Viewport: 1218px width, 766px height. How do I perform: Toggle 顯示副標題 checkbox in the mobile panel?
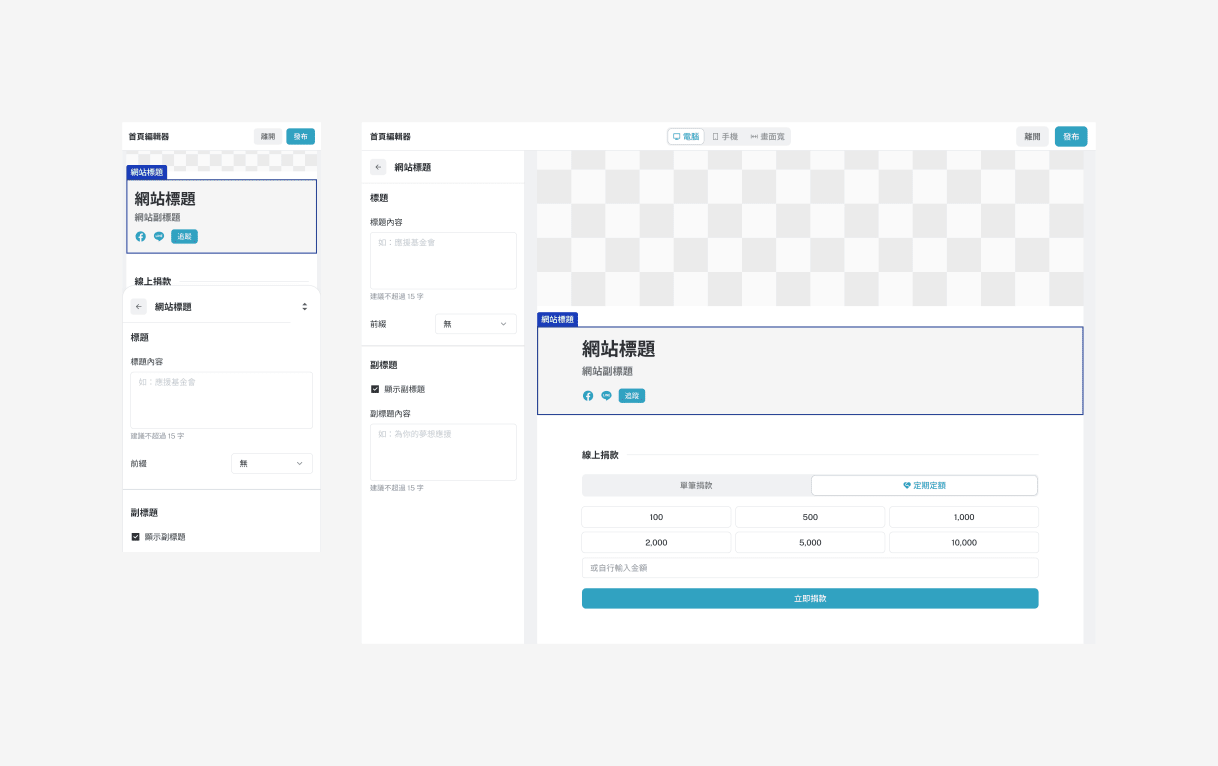[x=136, y=537]
